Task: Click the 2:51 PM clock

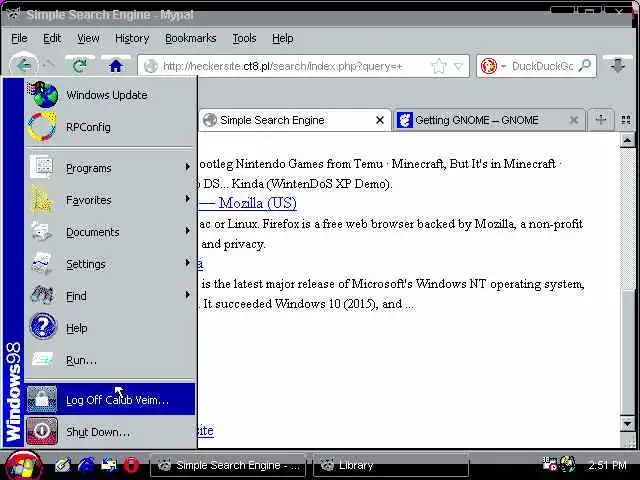Action: click(607, 465)
